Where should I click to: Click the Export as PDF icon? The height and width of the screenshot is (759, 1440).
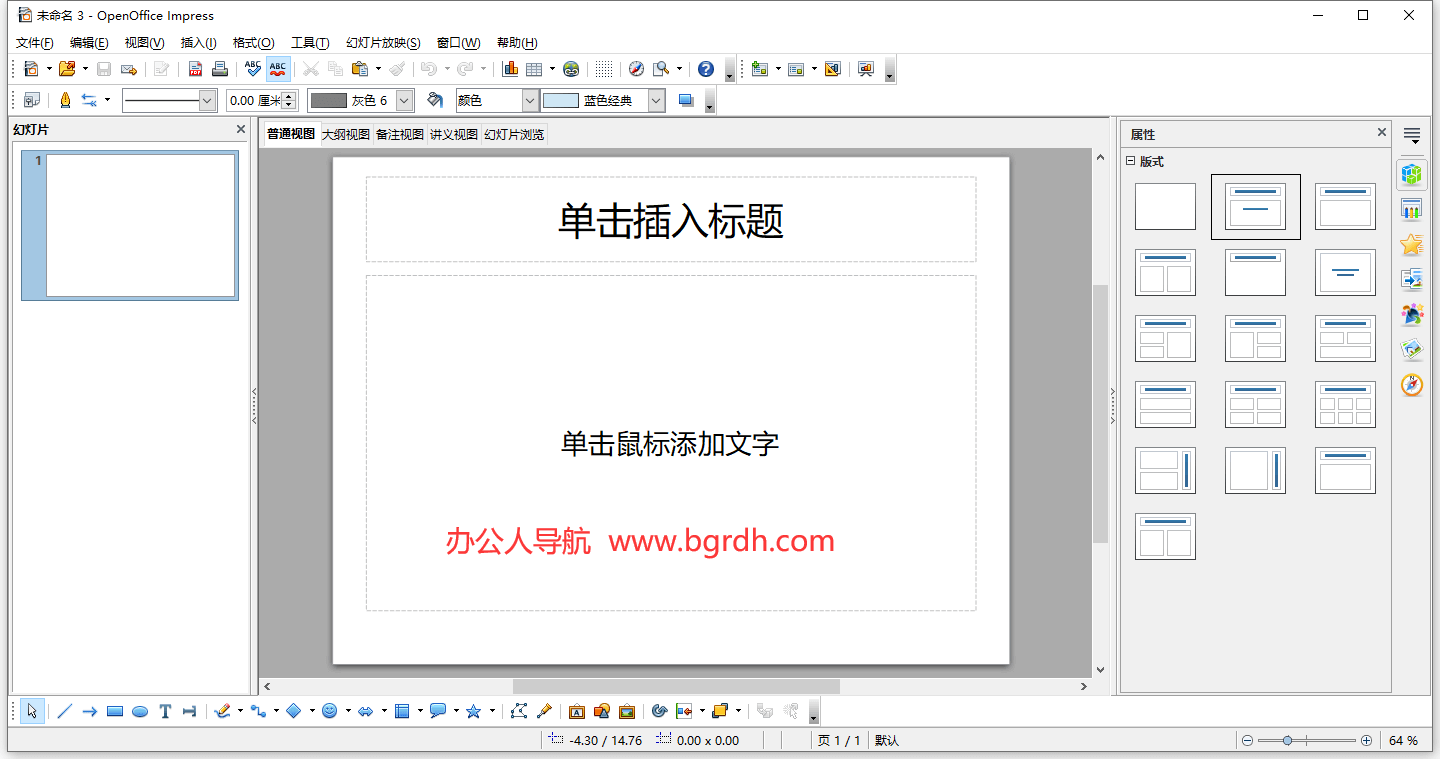(195, 69)
